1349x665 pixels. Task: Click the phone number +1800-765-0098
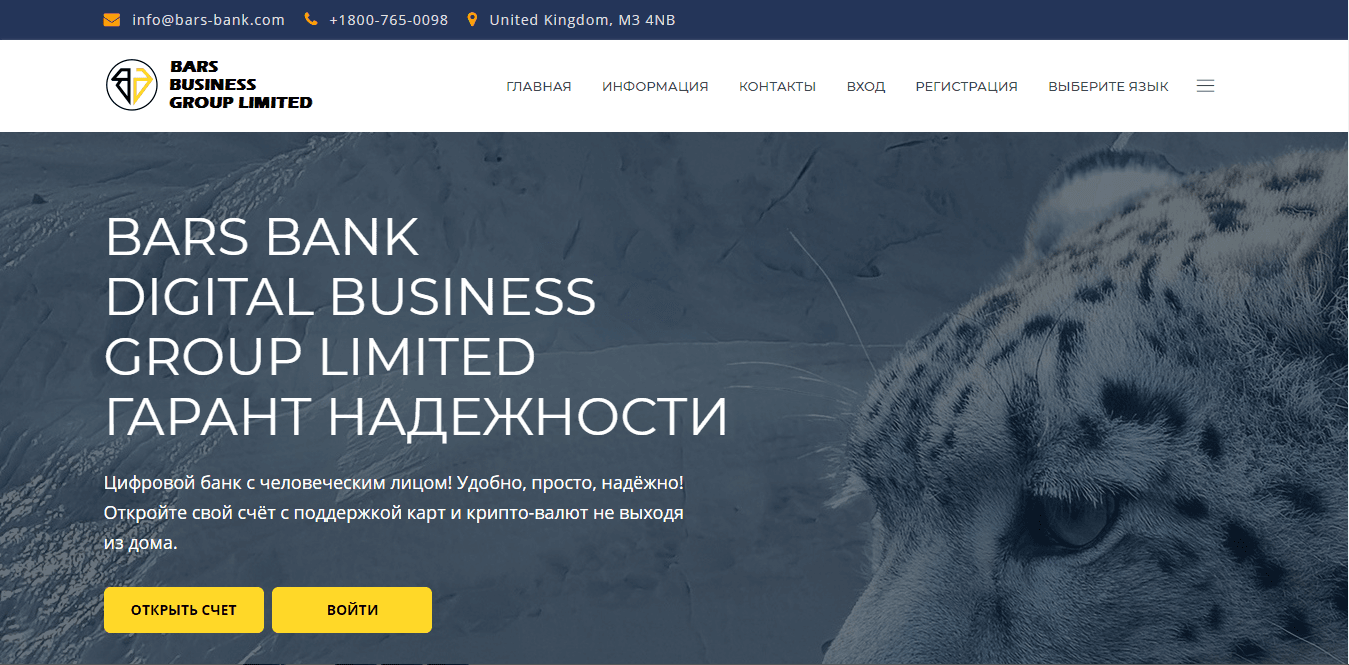388,20
